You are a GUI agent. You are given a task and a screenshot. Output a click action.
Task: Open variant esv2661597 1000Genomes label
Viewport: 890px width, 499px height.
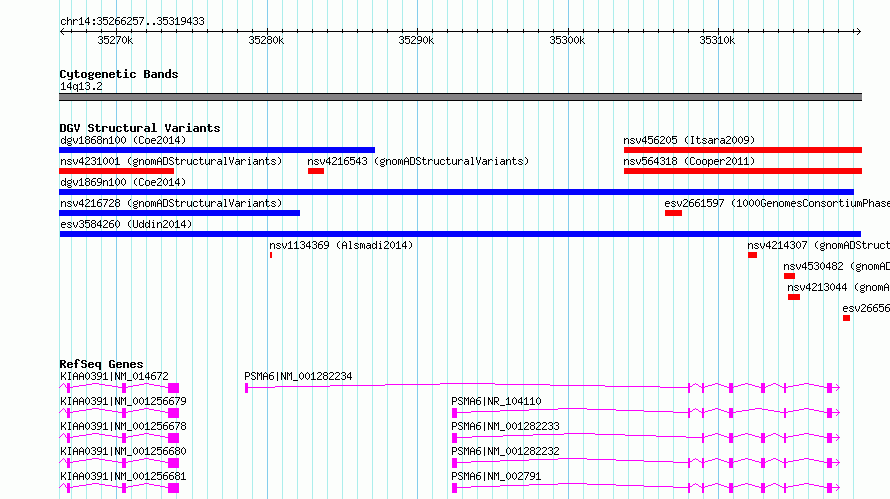777,203
